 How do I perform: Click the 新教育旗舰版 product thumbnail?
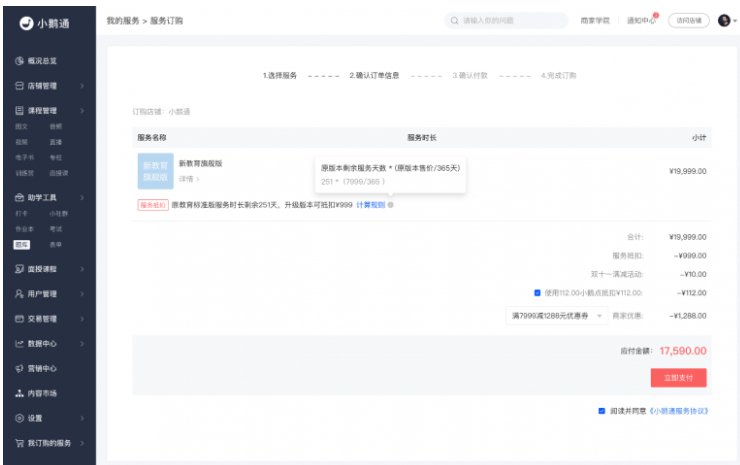tap(156, 171)
